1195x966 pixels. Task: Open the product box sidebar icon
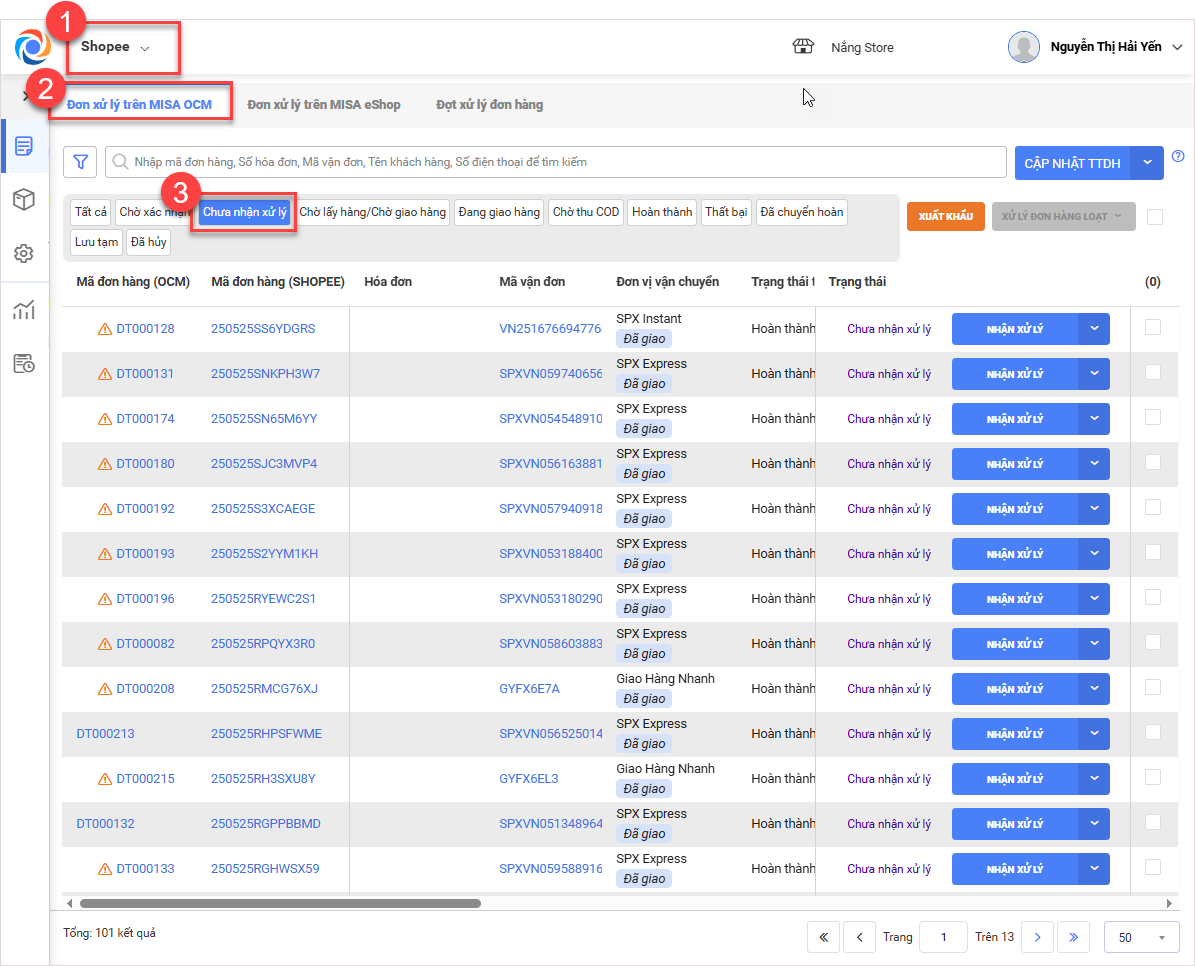click(24, 200)
